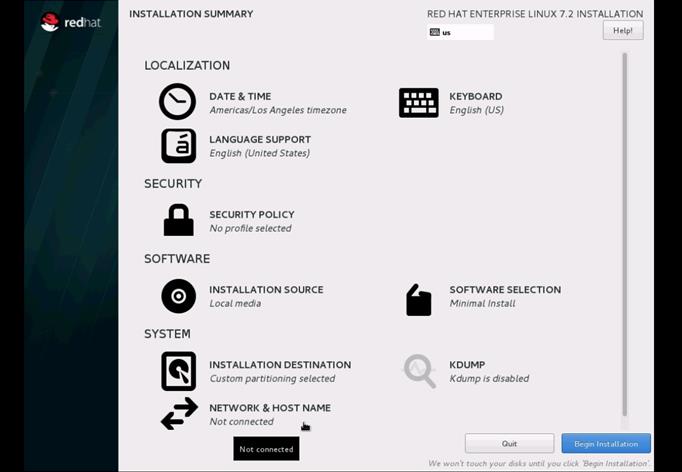Click 'No profile selected' status text
The width and height of the screenshot is (682, 472).
point(251,228)
